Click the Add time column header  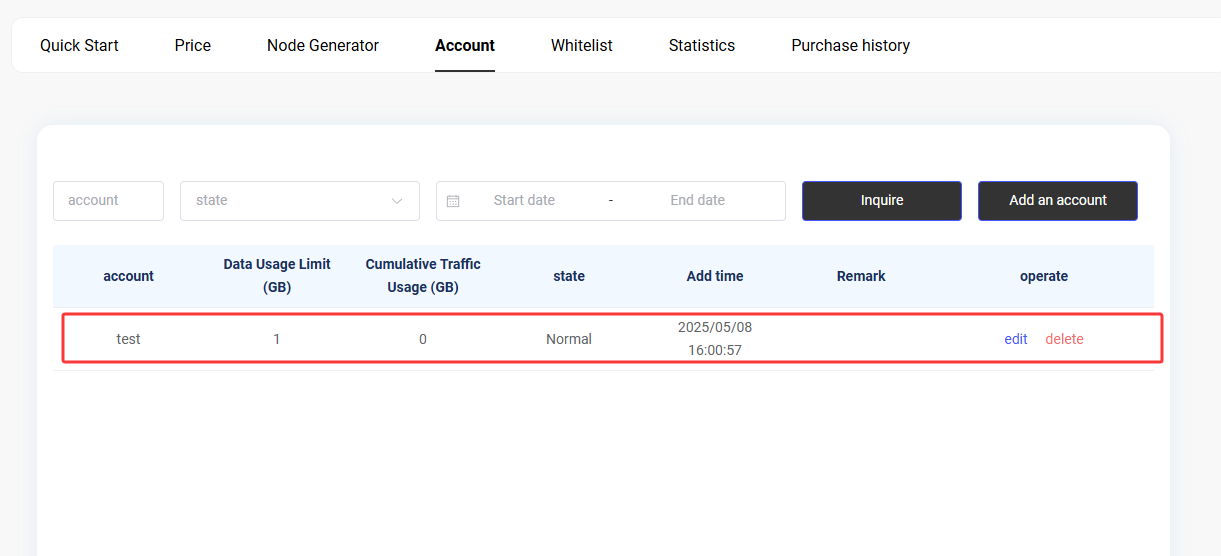[715, 276]
